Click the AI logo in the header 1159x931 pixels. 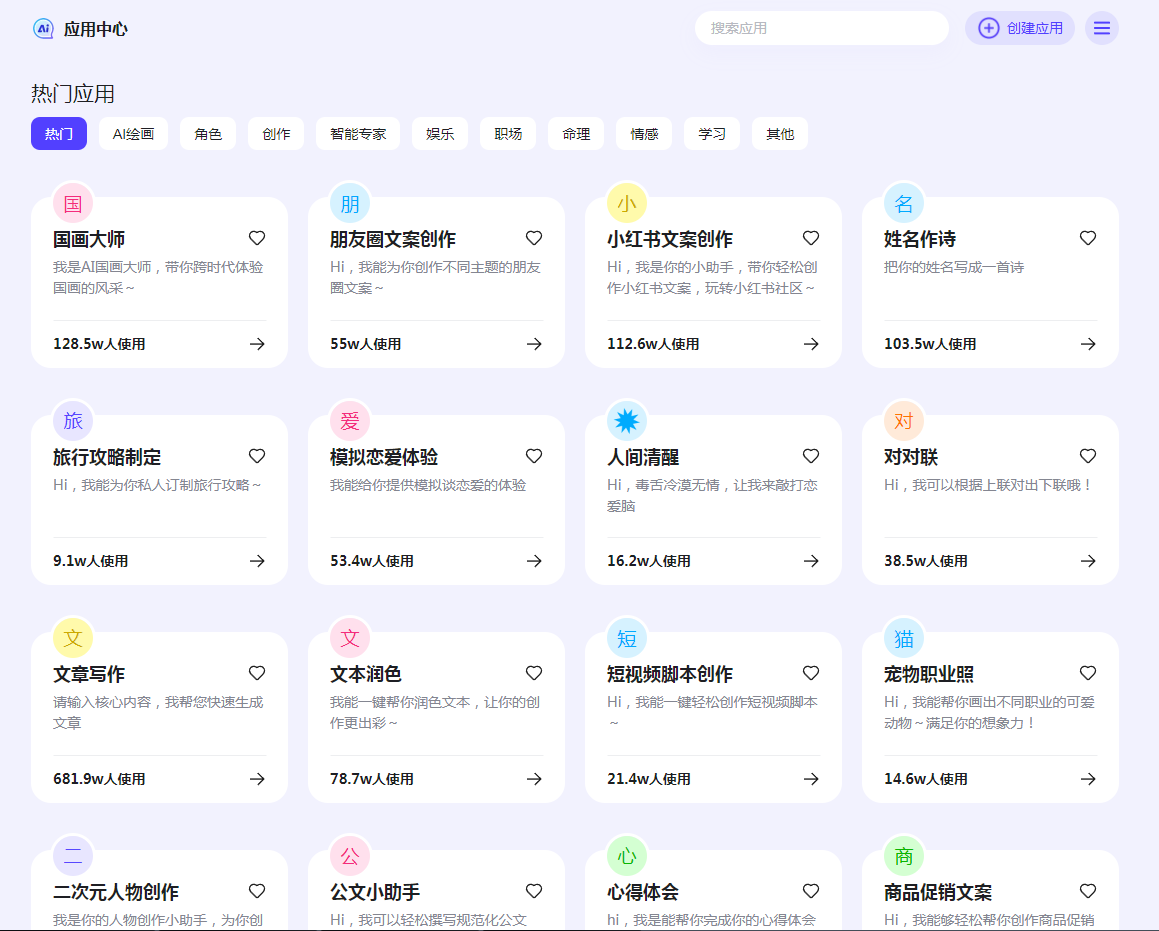click(43, 28)
